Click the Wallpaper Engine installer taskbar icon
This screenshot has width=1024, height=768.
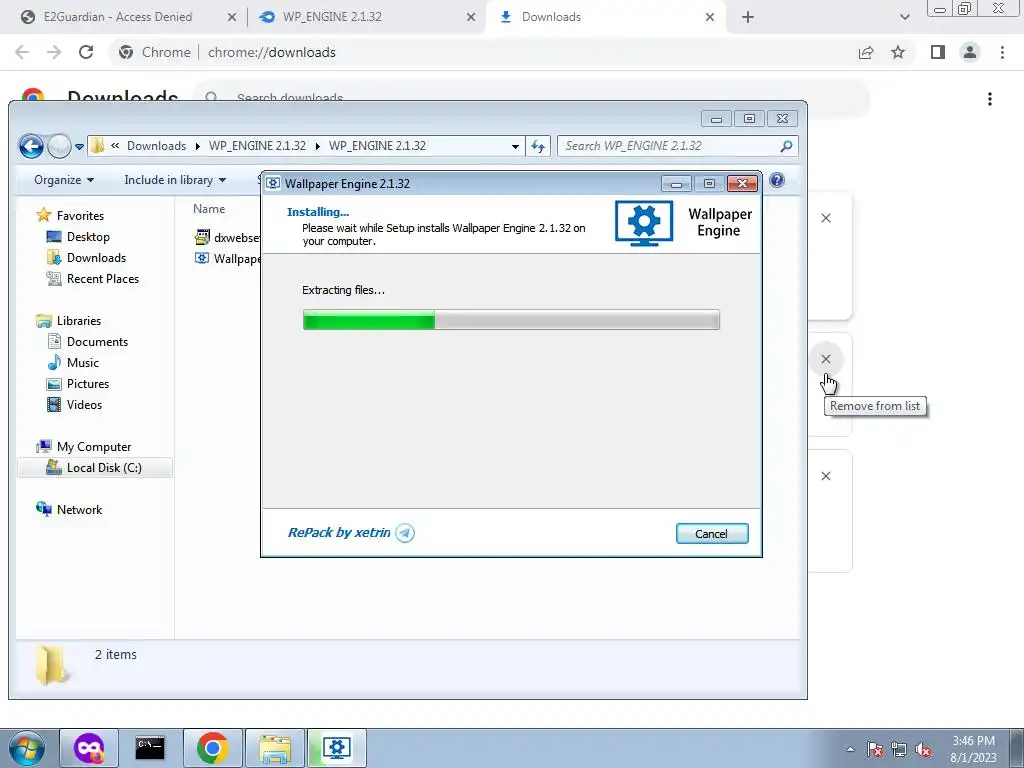coord(336,748)
